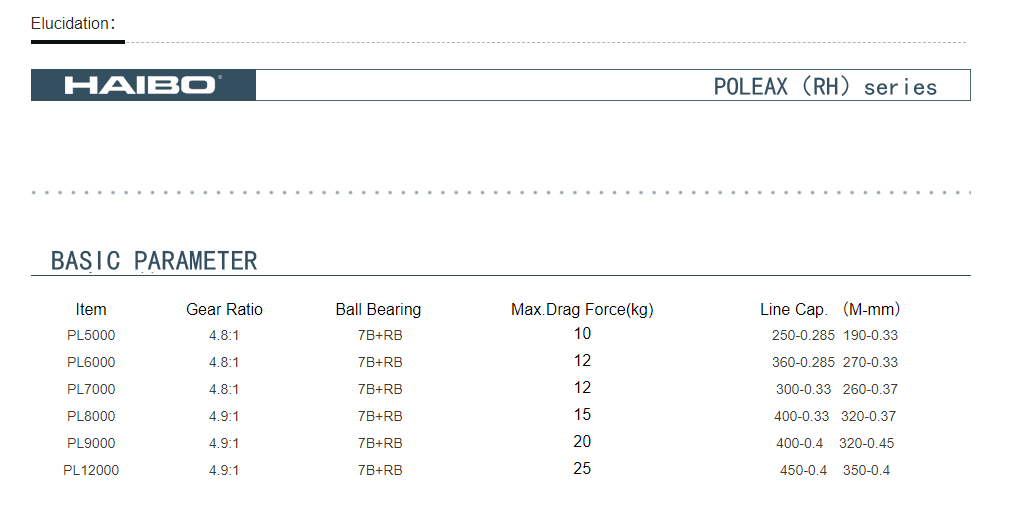Click the 450-0.4 line capacity value
The height and width of the screenshot is (519, 1033).
point(803,470)
